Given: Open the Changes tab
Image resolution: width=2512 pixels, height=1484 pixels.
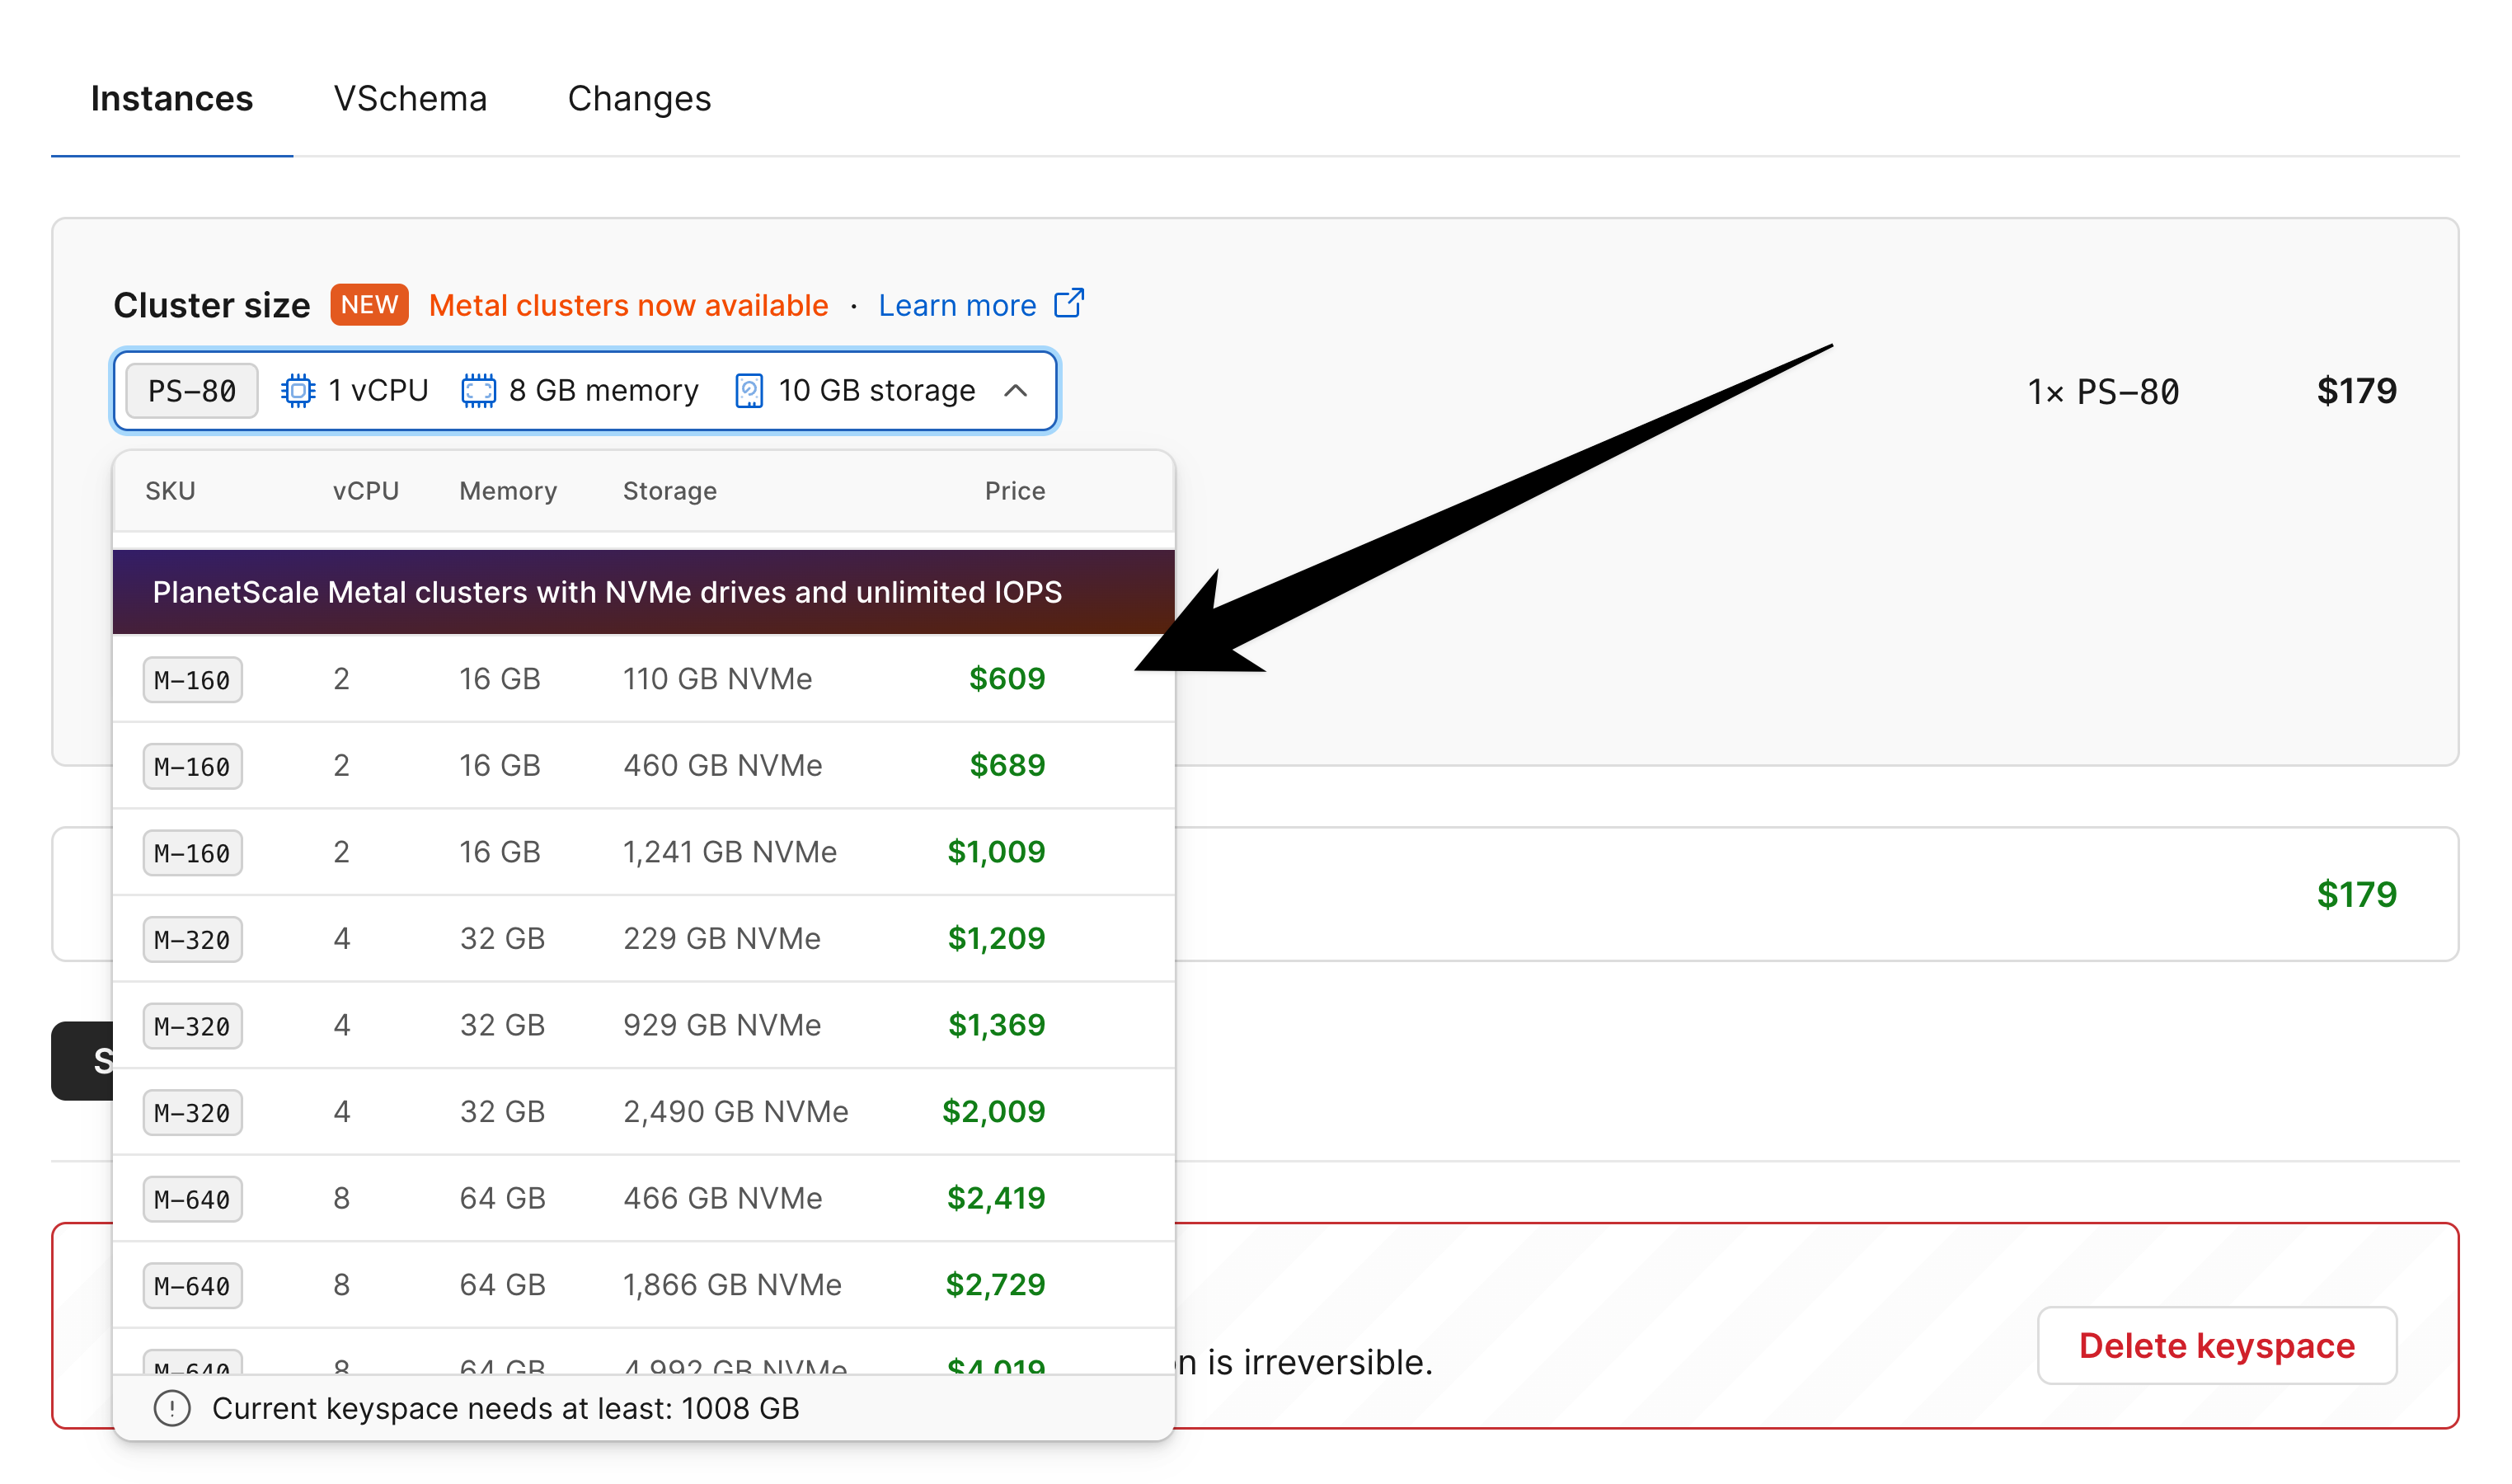Looking at the screenshot, I should pyautogui.click(x=639, y=99).
